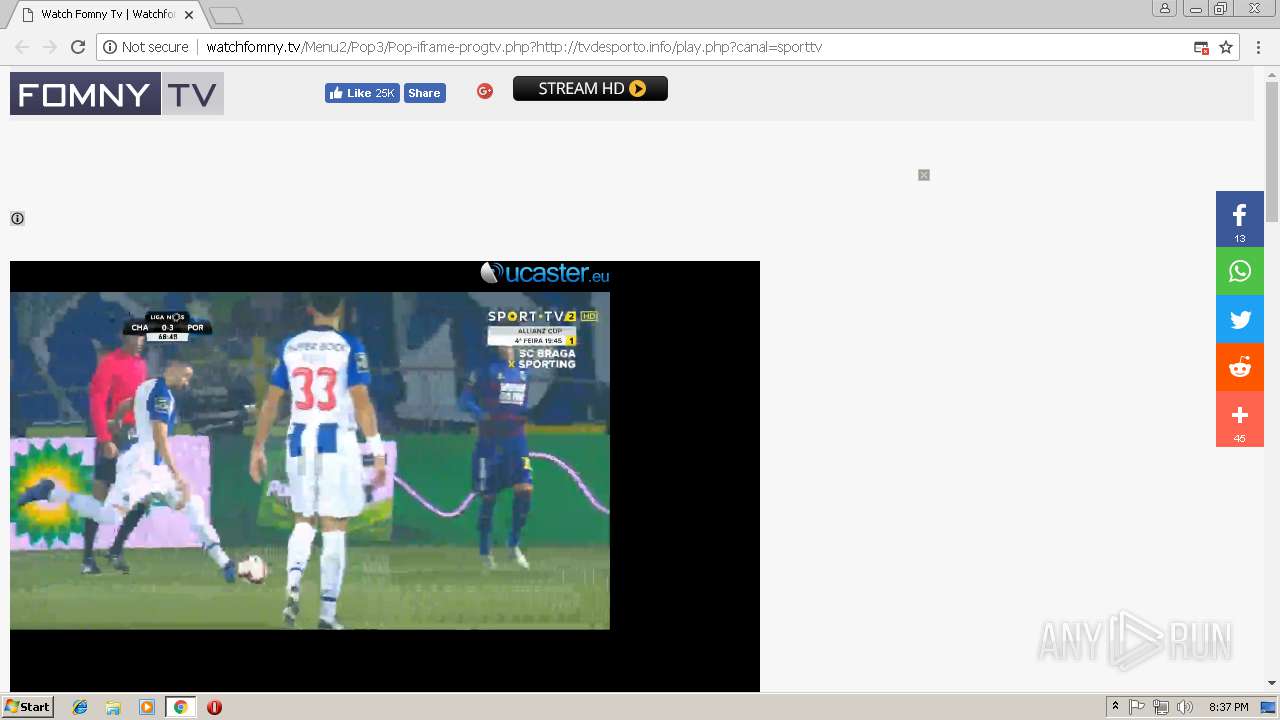The image size is (1280, 720).
Task: Go back to the previous page
Action: coord(22,47)
